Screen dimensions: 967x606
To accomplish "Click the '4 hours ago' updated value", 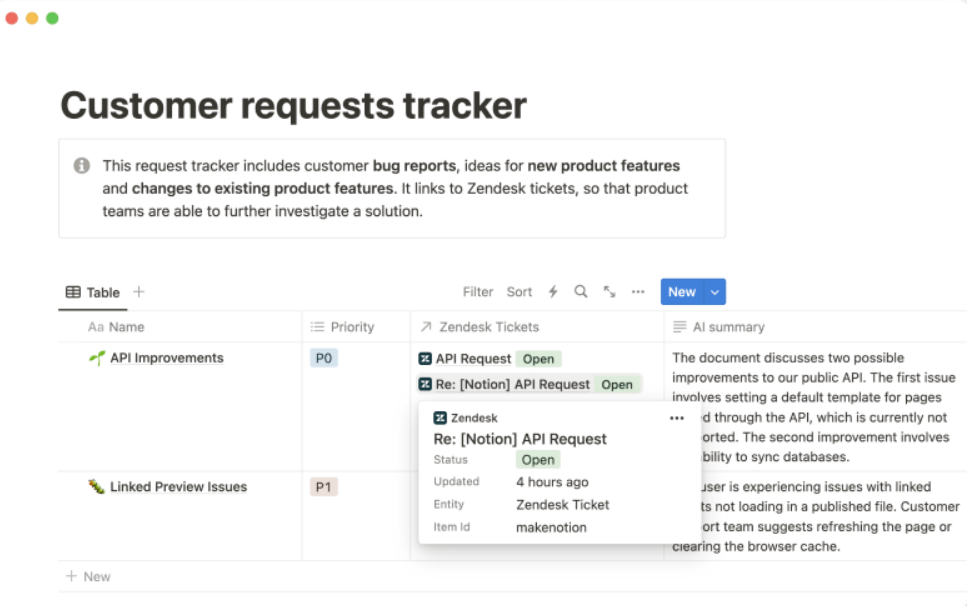I will 552,482.
